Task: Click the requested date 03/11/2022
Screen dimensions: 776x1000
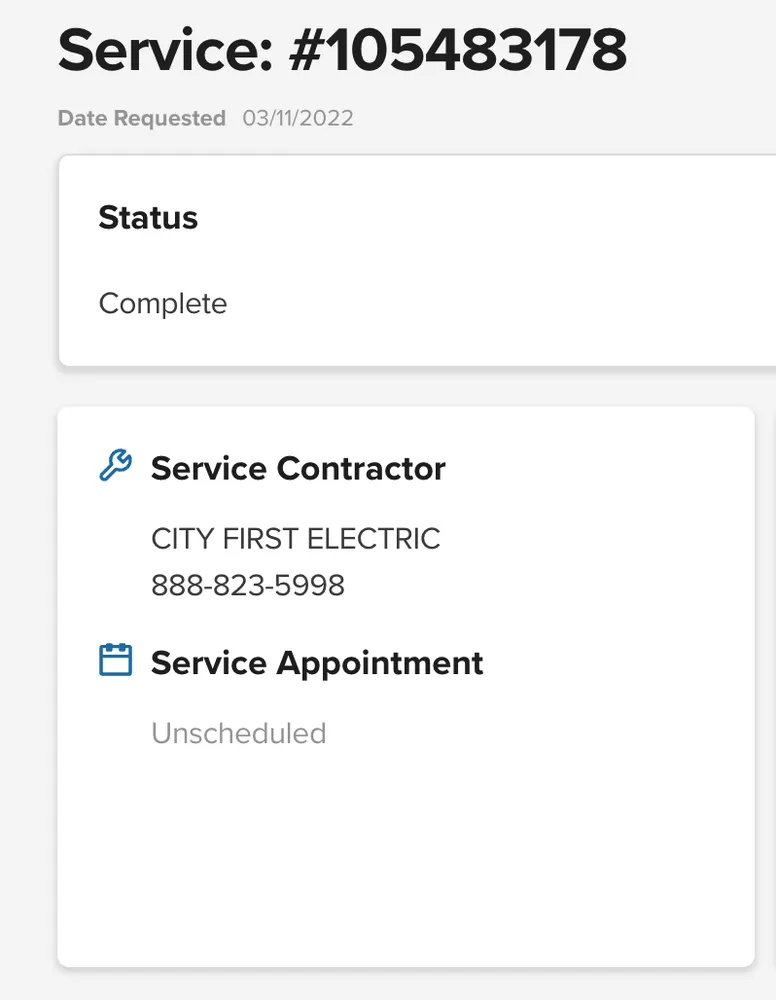Action: click(x=298, y=118)
